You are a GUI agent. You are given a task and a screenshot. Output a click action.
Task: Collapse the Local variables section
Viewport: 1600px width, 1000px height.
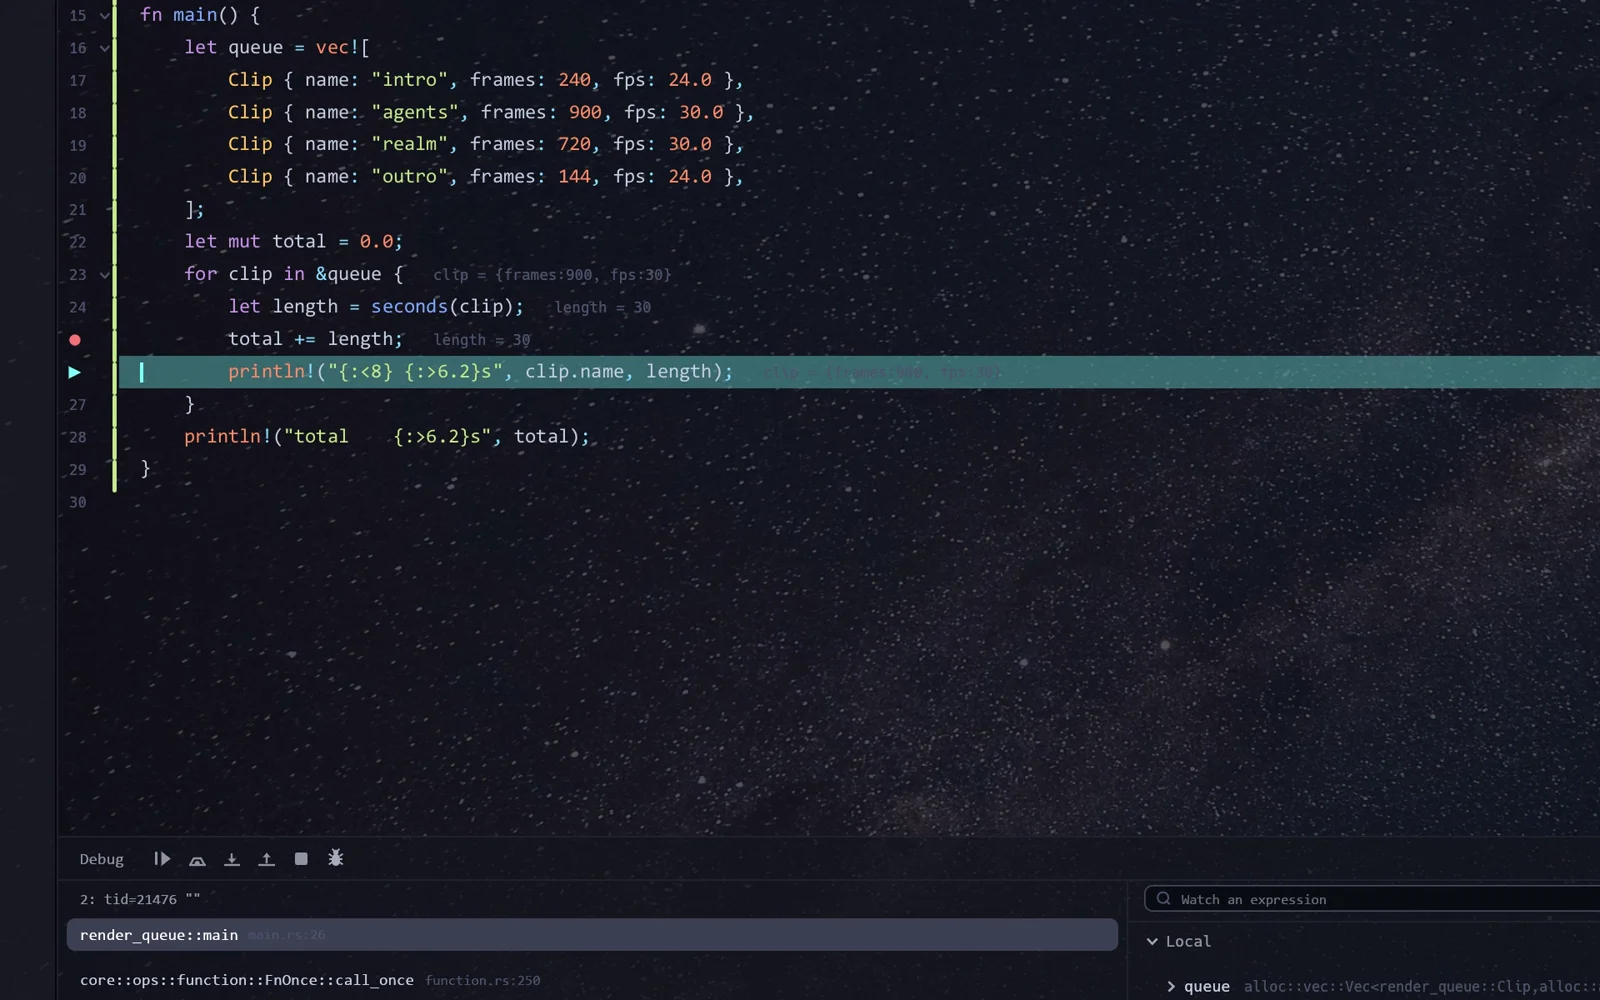(1152, 941)
